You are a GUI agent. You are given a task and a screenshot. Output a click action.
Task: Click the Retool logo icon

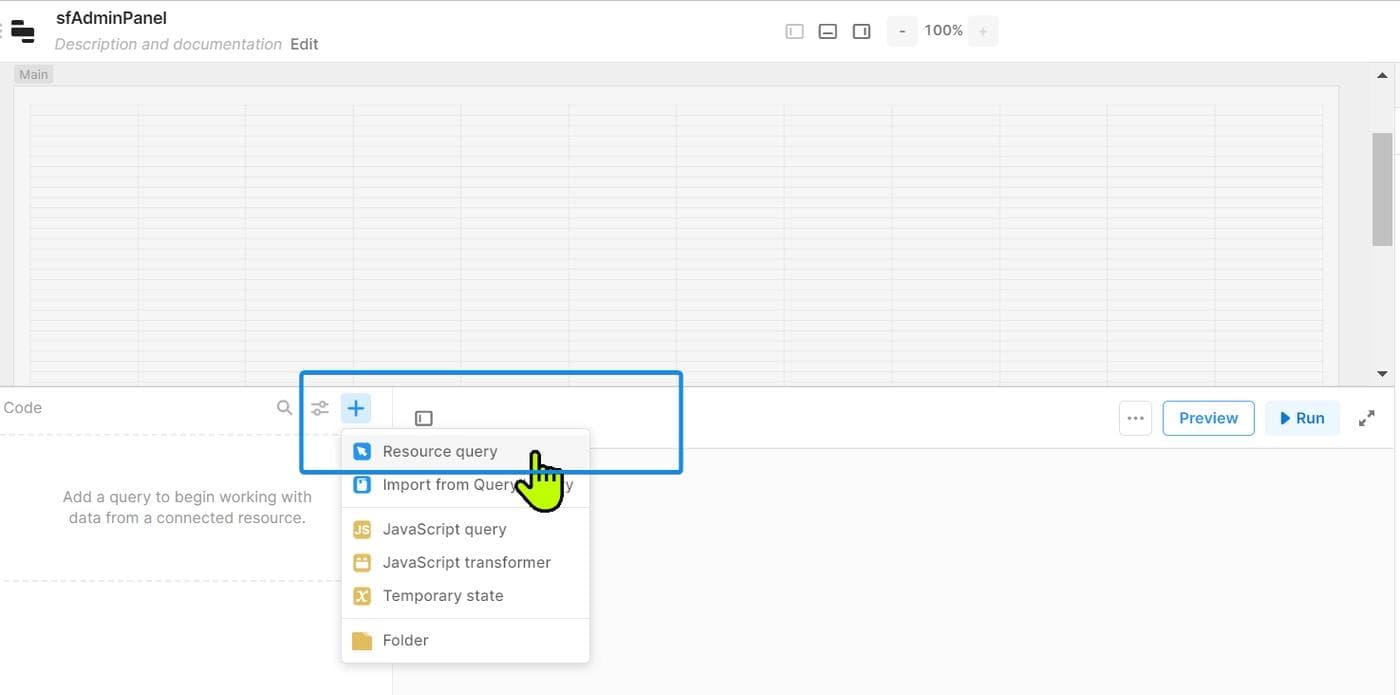[22, 31]
